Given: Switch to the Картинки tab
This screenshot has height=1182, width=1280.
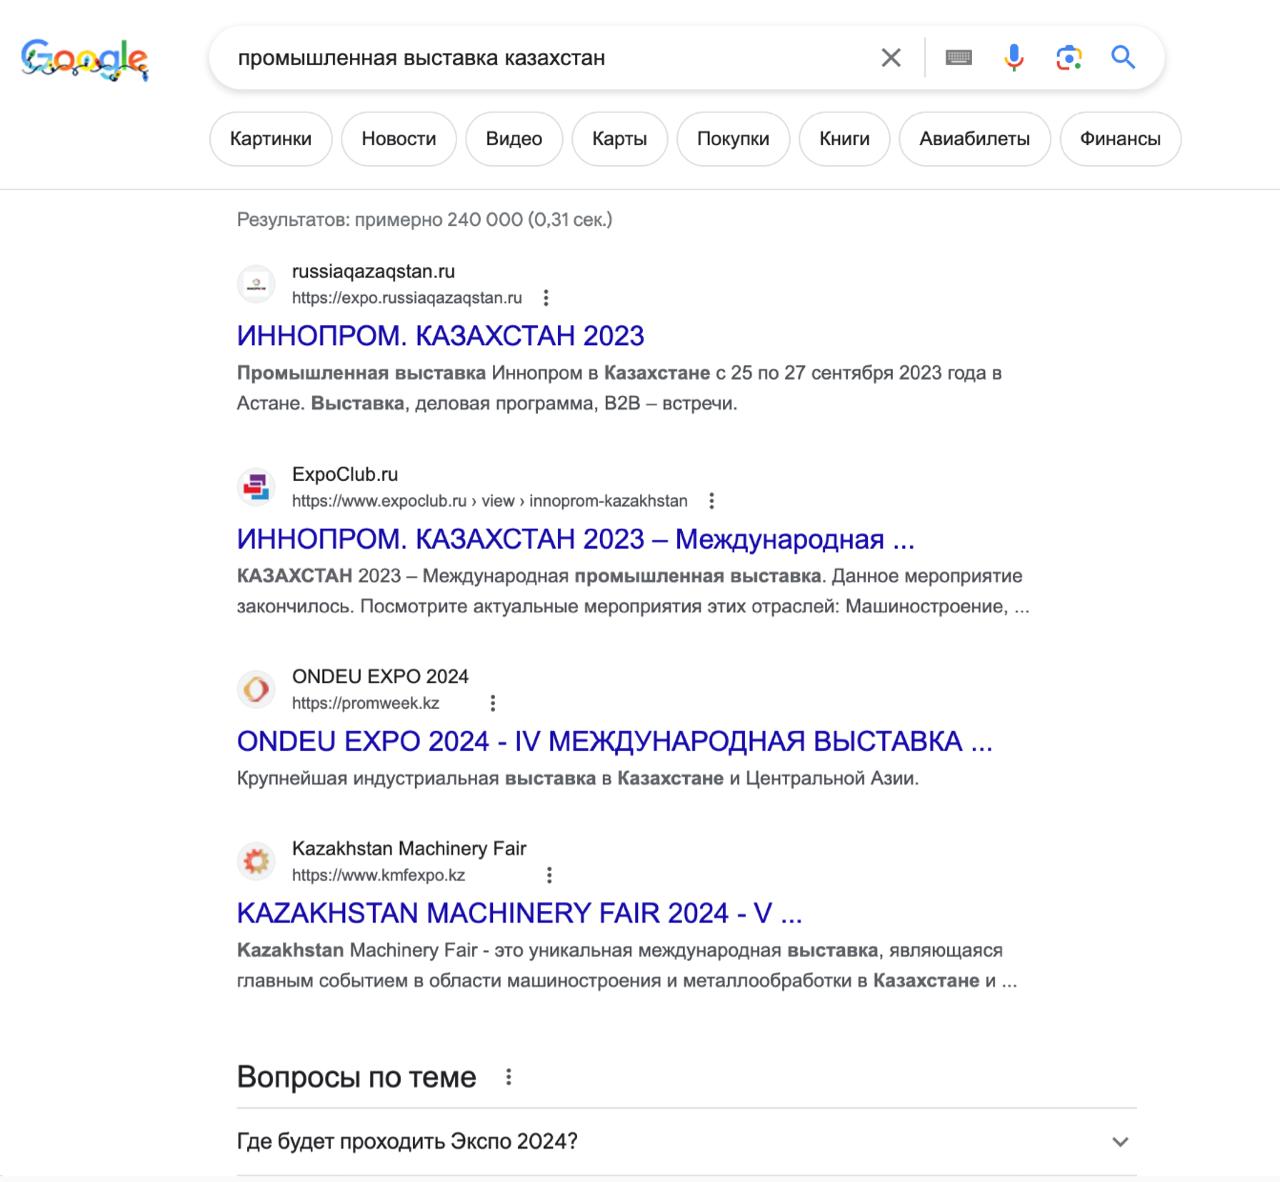Looking at the screenshot, I should point(270,139).
